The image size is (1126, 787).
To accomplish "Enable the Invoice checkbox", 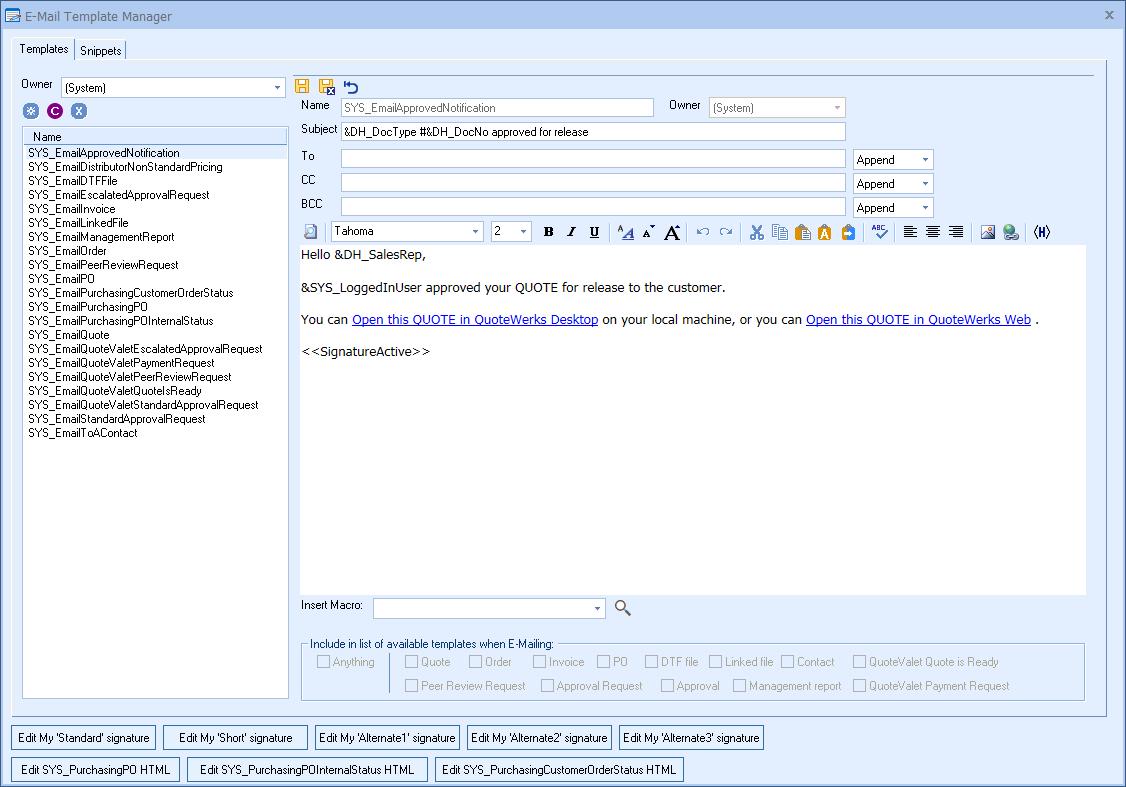I will tap(540, 662).
